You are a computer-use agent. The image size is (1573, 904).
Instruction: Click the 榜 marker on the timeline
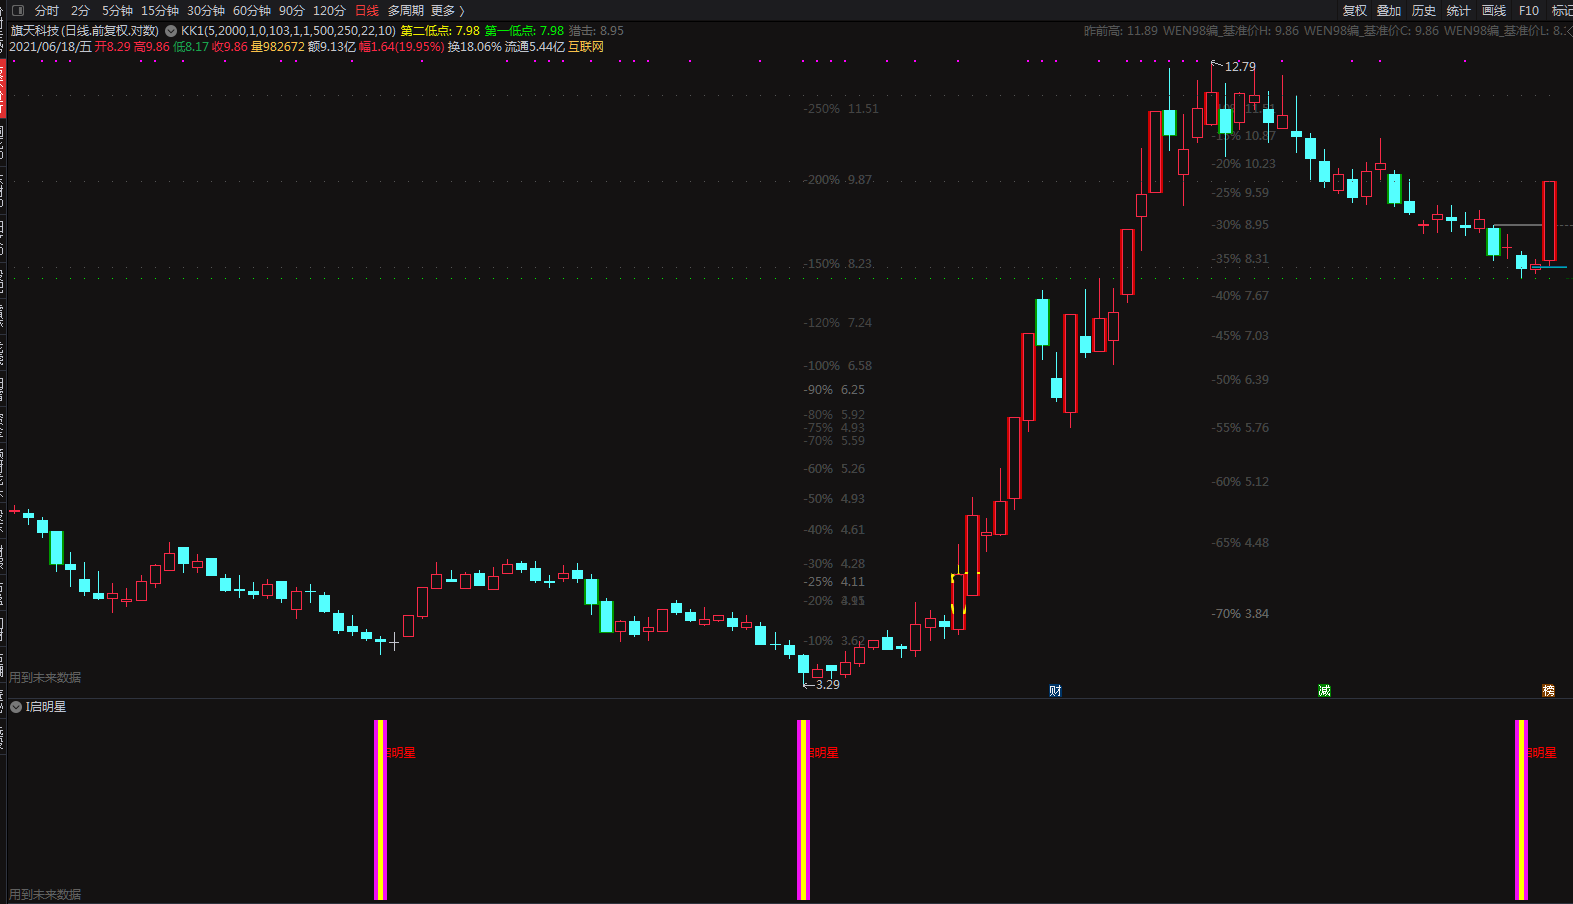[x=1548, y=691]
